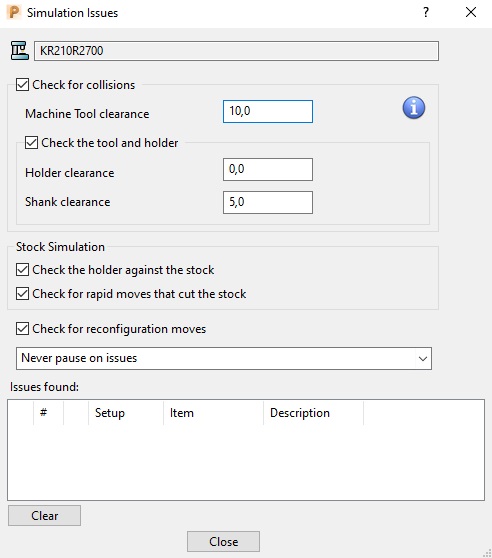Click the KR210R2700 machine name field
Viewport: 492px width, 558px height.
[x=236, y=51]
